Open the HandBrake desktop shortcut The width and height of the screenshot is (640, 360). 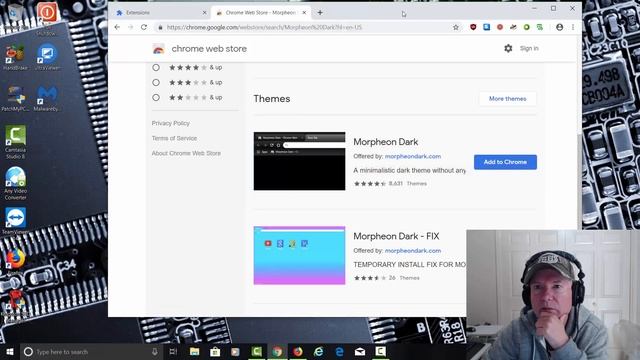click(15, 58)
